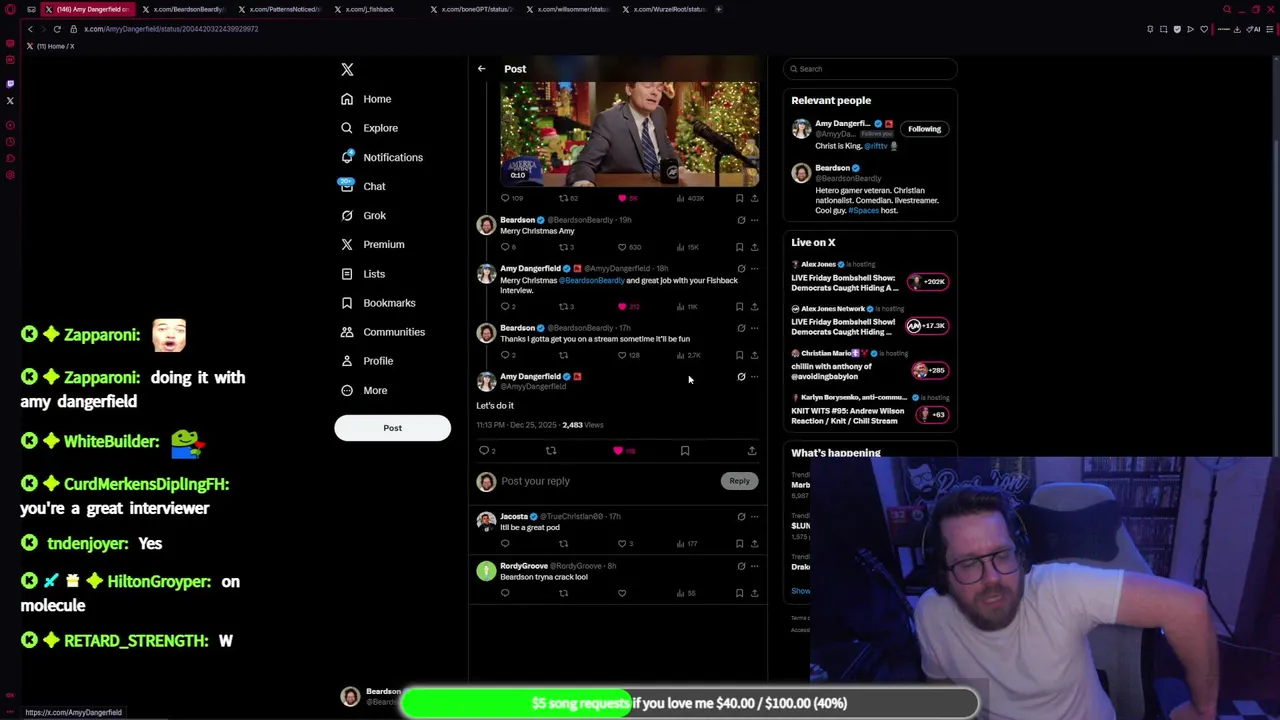Open Home in X sidebar
This screenshot has width=1280, height=720.
click(366, 99)
